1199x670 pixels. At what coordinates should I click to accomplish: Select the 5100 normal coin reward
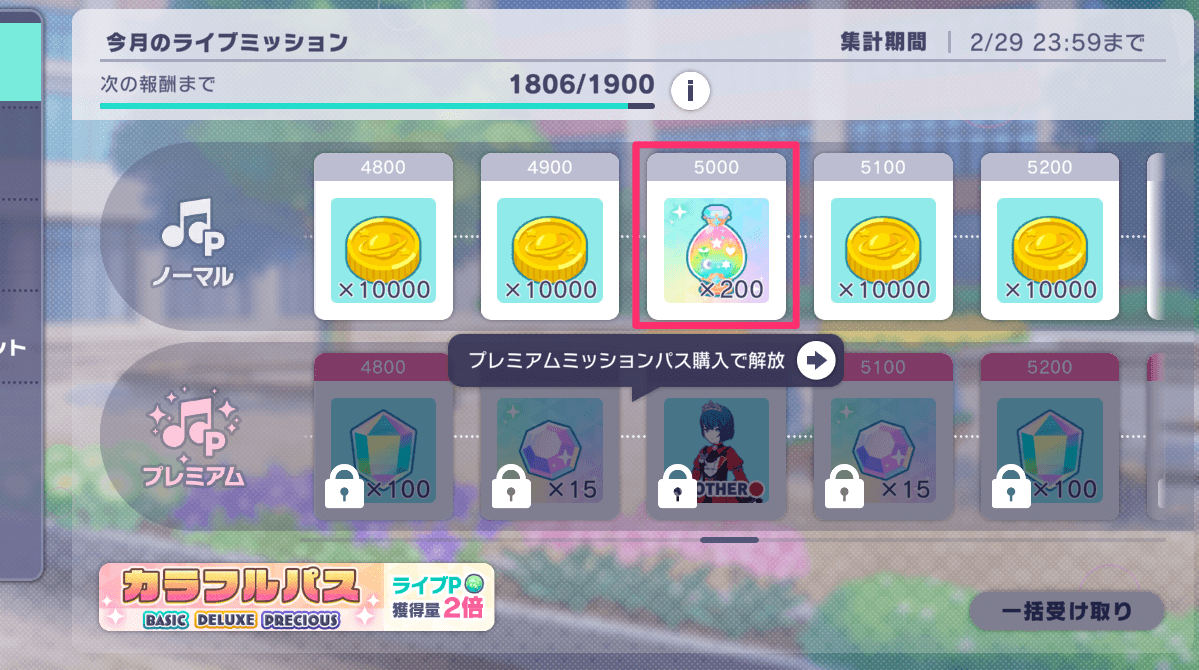[x=883, y=236]
